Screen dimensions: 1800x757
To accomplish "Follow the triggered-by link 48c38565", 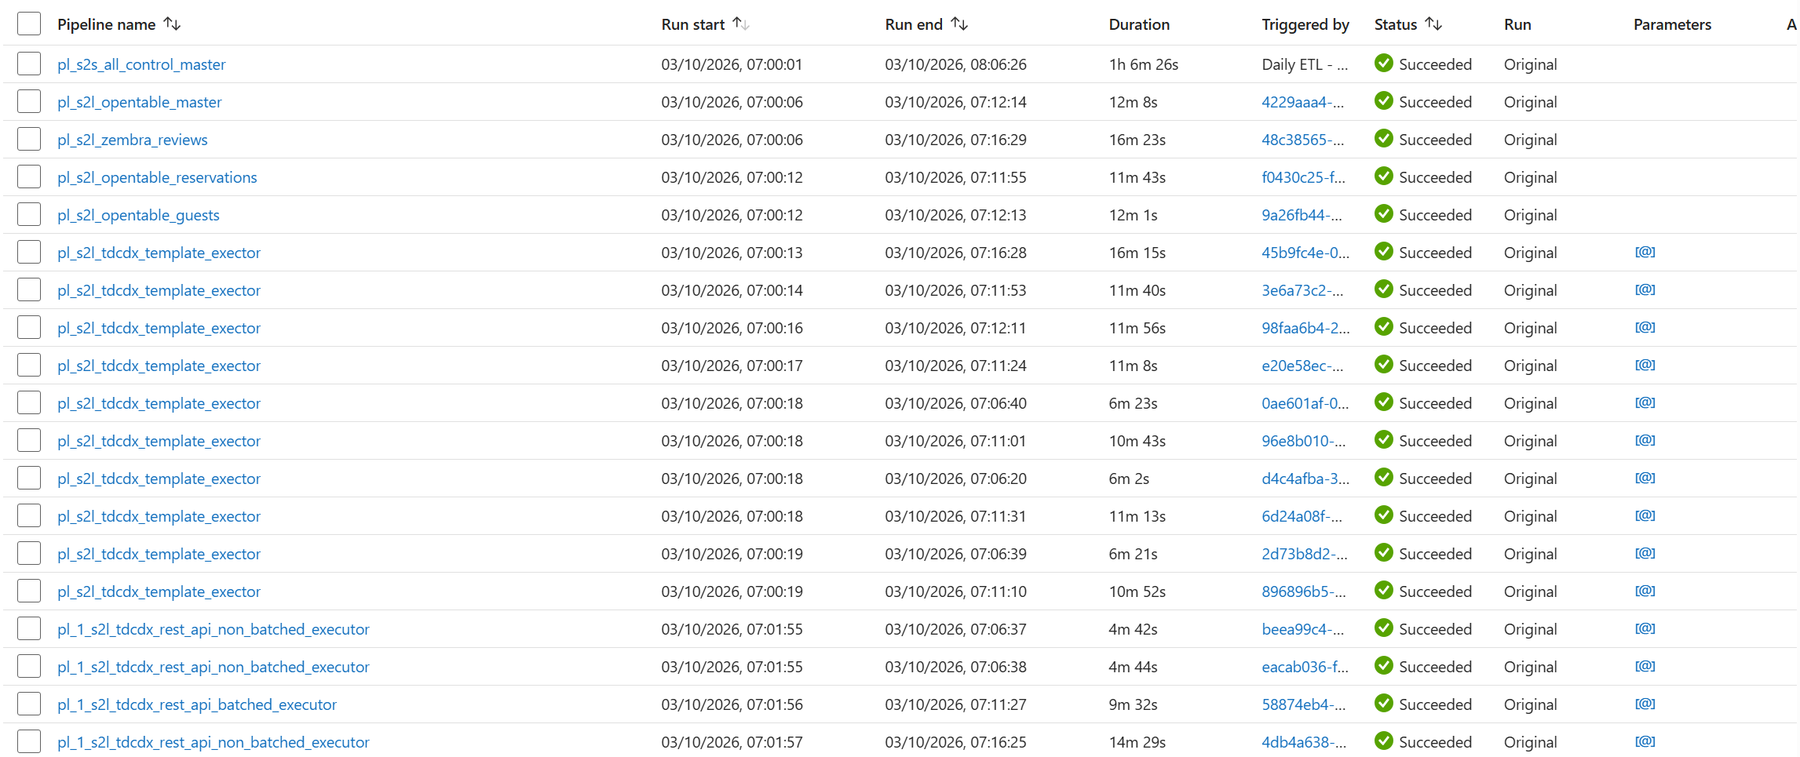I will [1303, 140].
